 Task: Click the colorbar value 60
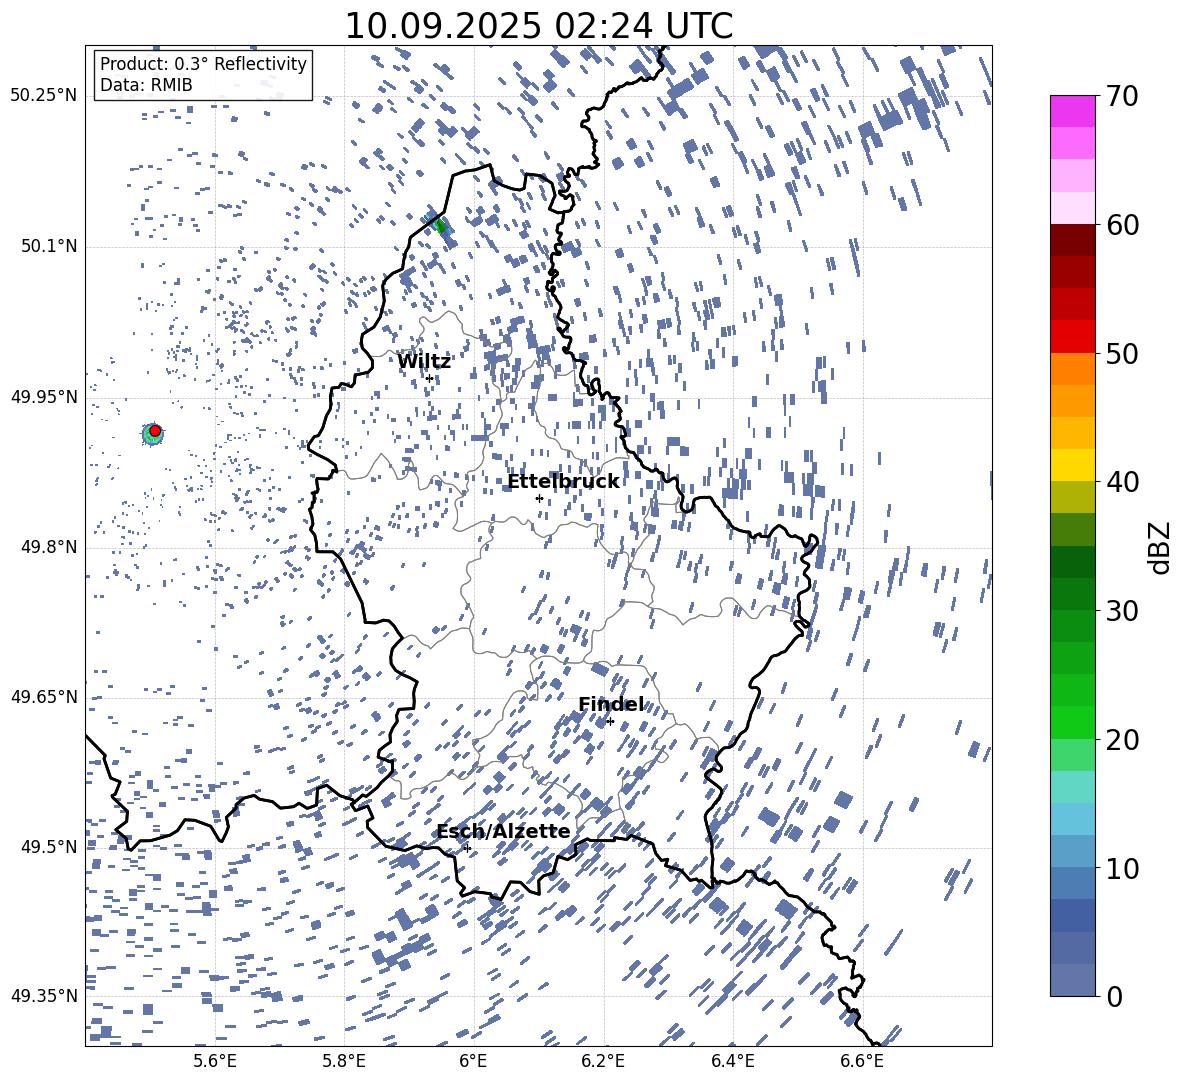point(1122,225)
